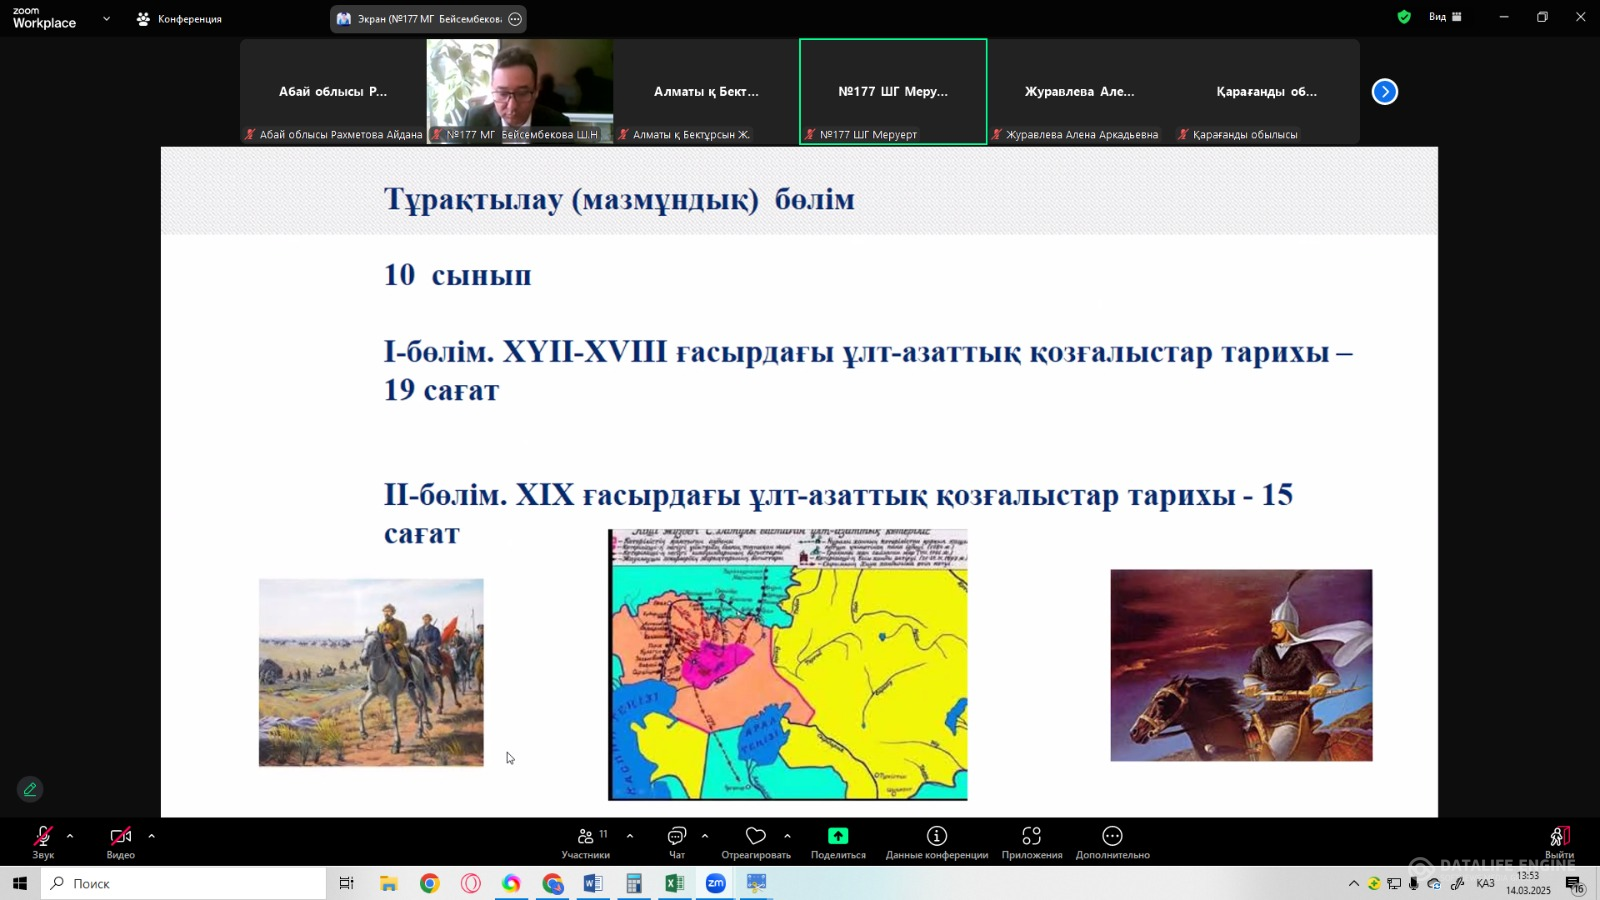Viewport: 1600px width, 900px height.
Task: Show next participants with blue arrow
Action: click(x=1384, y=92)
